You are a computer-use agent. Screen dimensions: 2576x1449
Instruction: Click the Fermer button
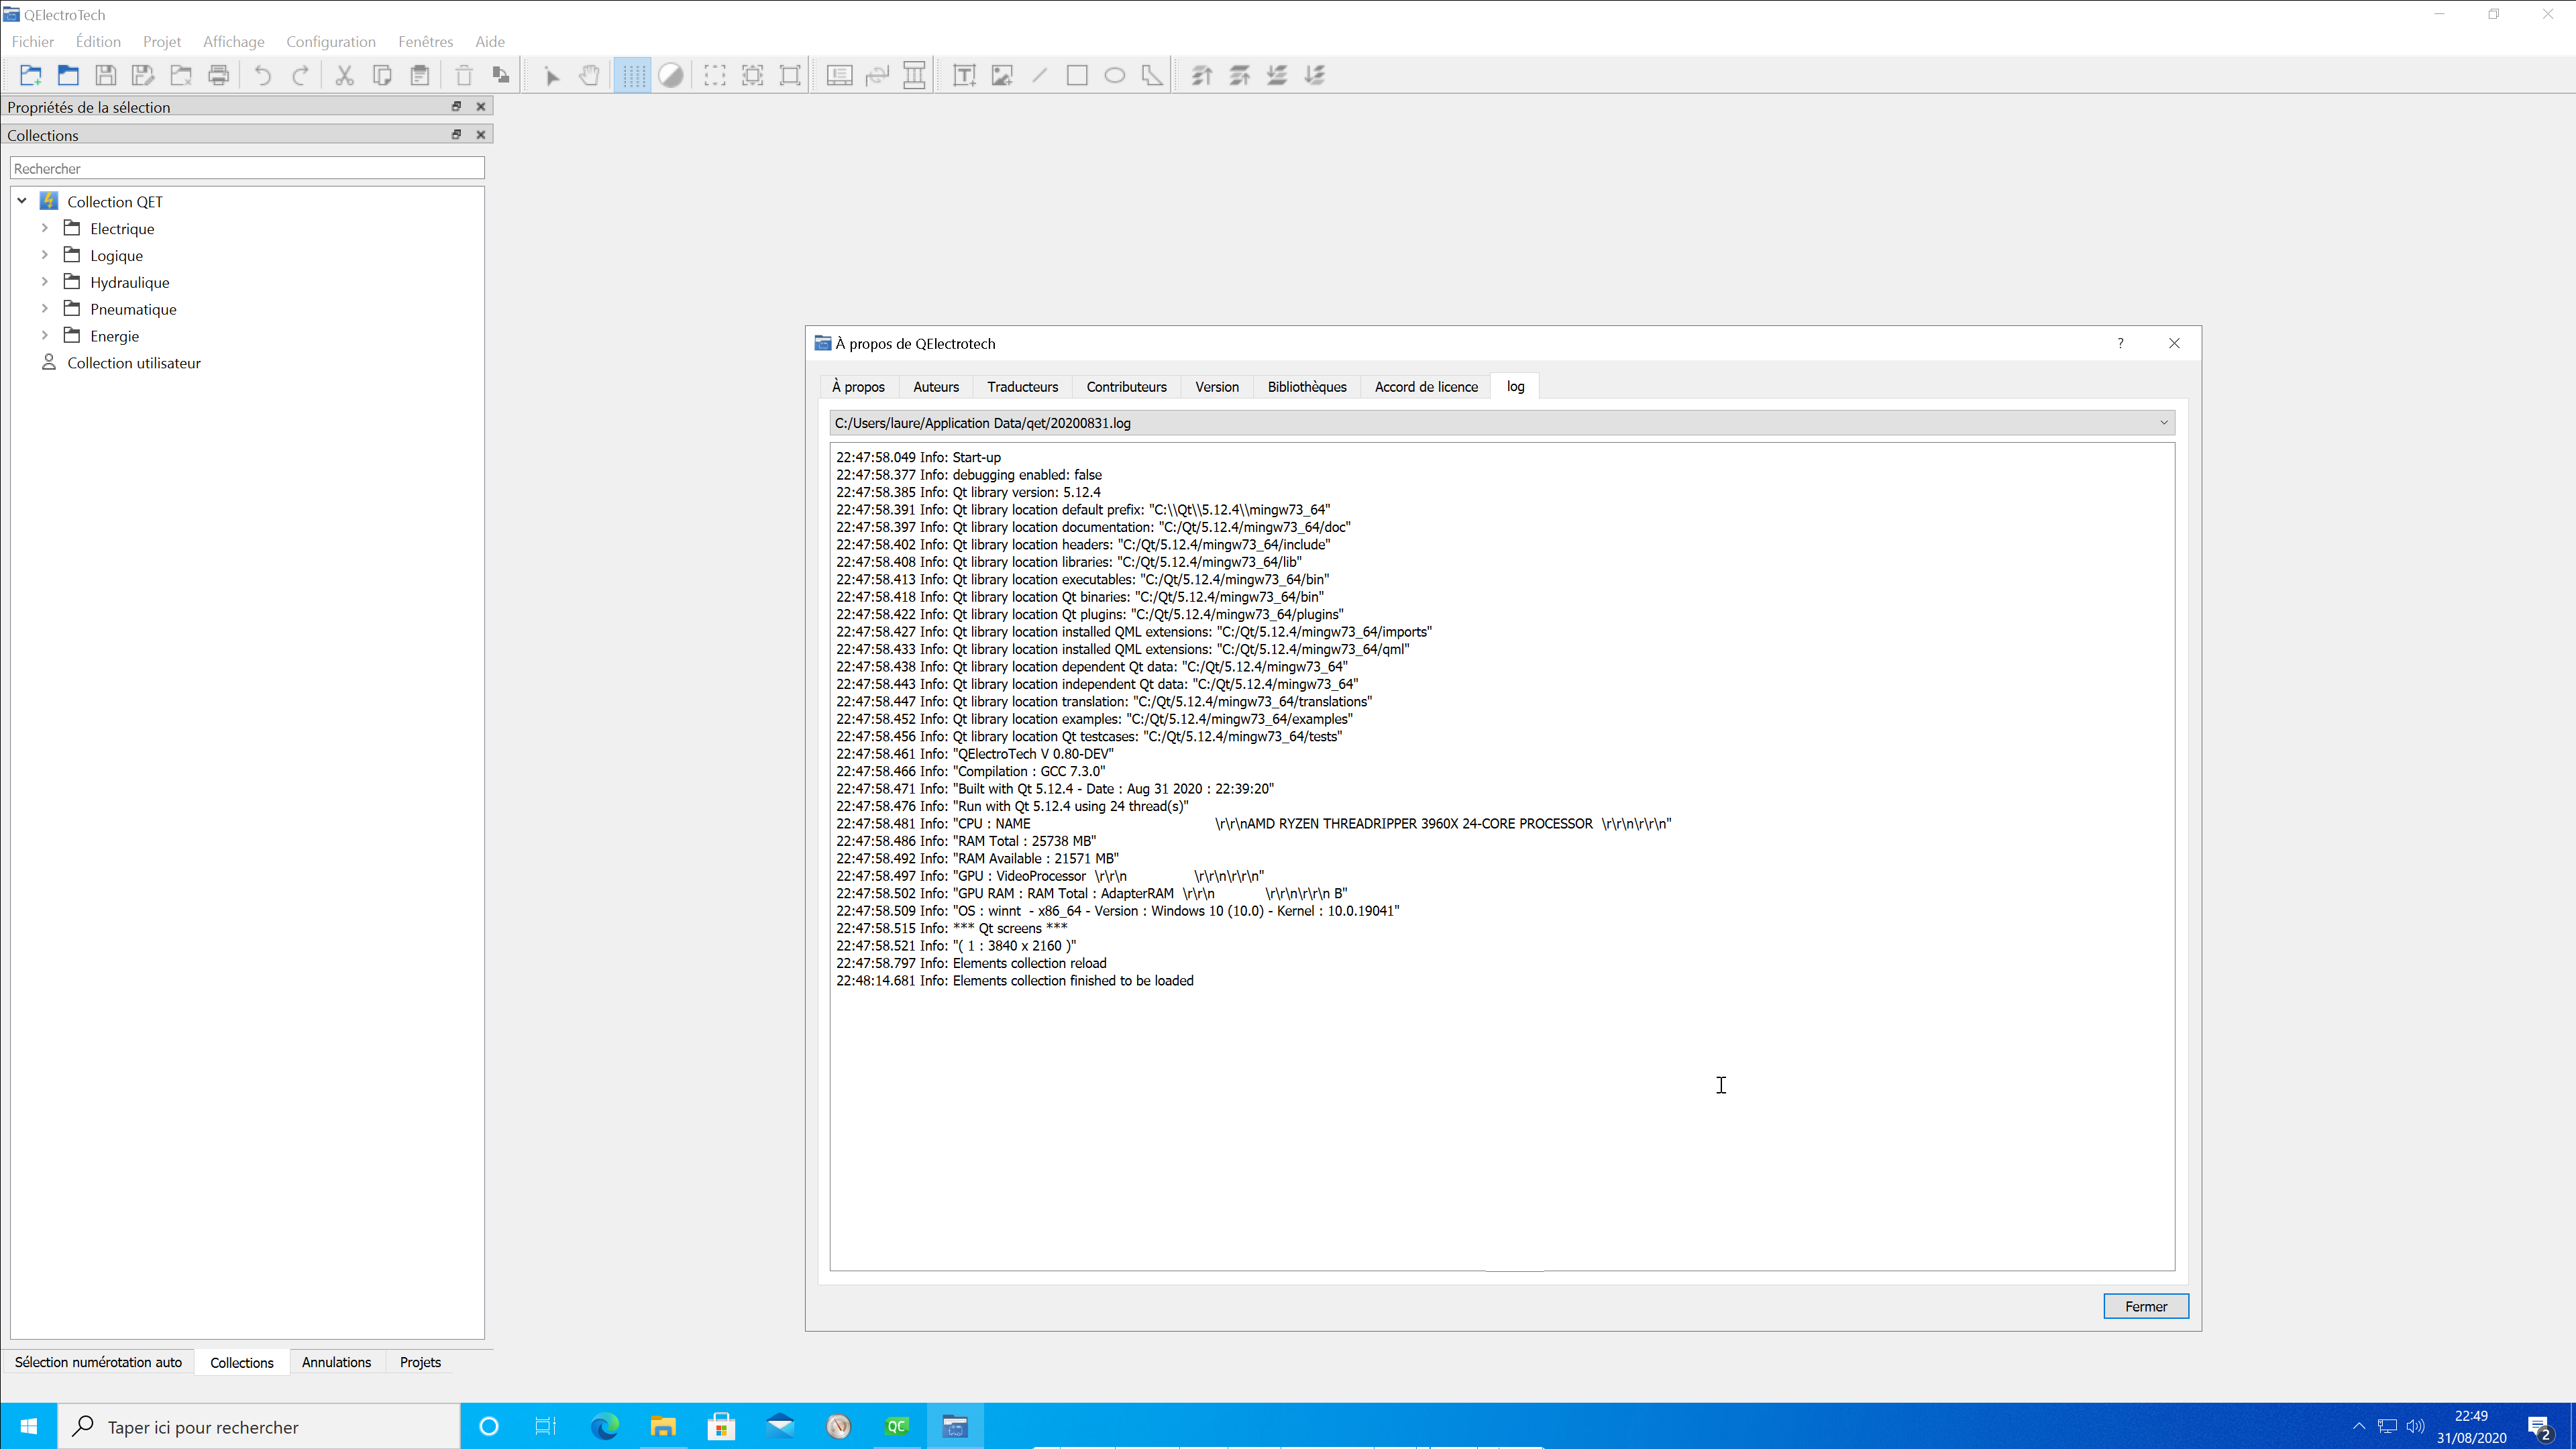[x=2145, y=1306]
